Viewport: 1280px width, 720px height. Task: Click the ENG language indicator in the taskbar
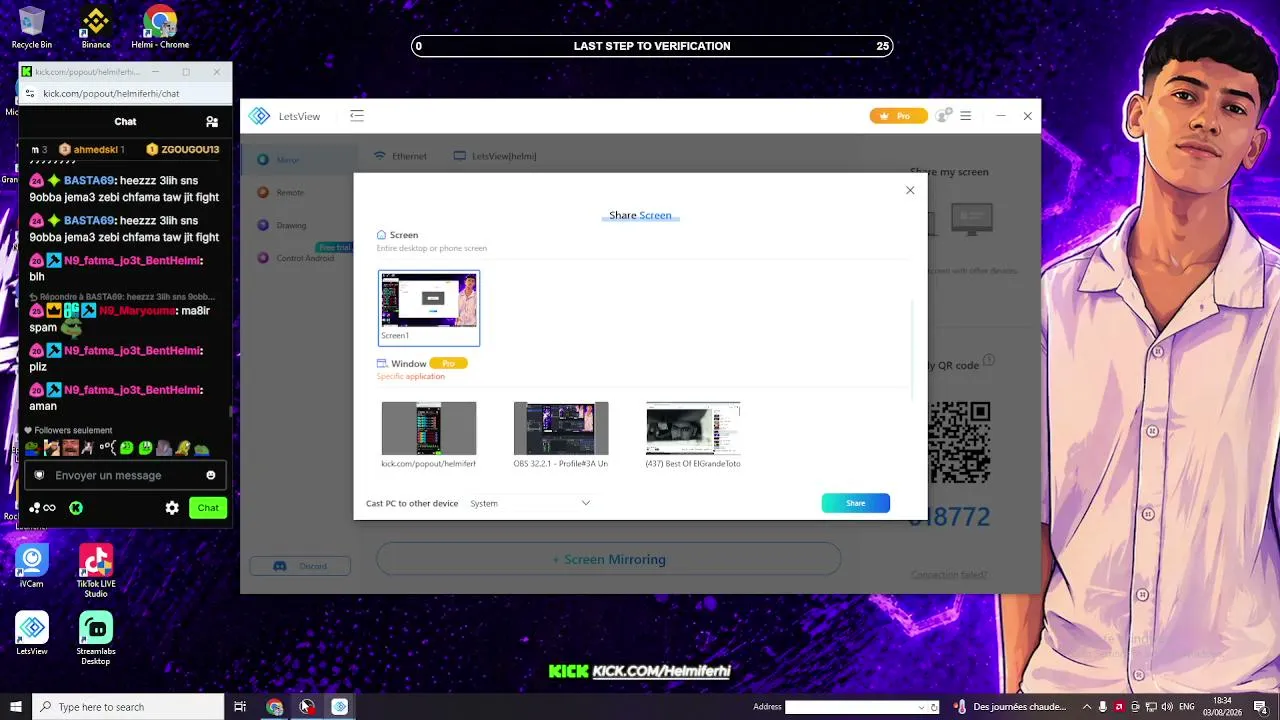[x=1187, y=707]
